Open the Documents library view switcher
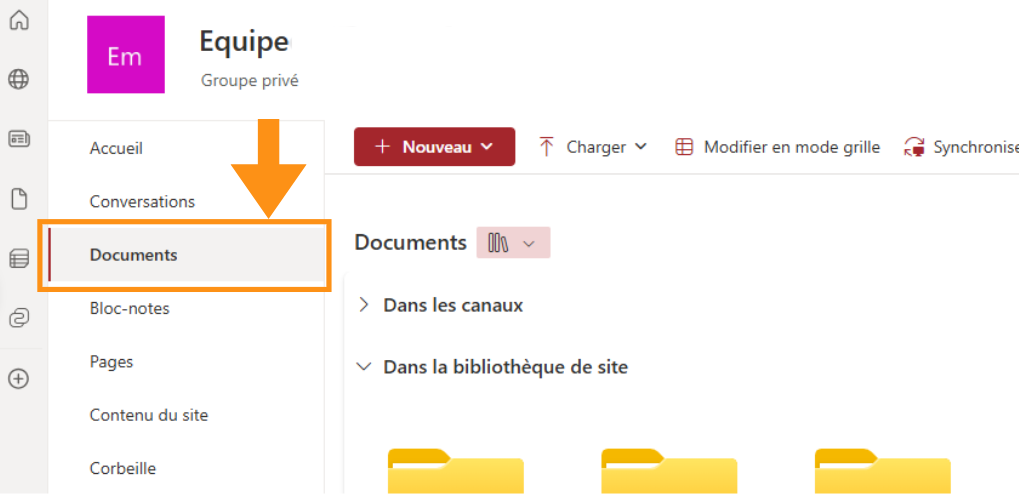Screen dimensions: 1019x494 pos(512,243)
